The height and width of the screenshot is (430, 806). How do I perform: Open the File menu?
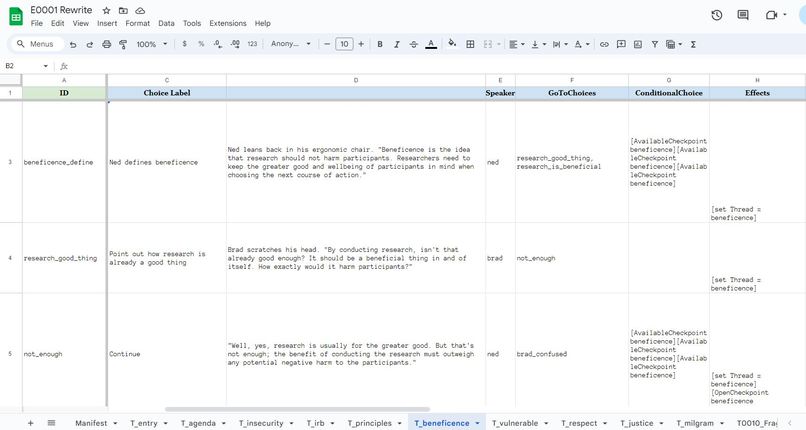click(36, 23)
